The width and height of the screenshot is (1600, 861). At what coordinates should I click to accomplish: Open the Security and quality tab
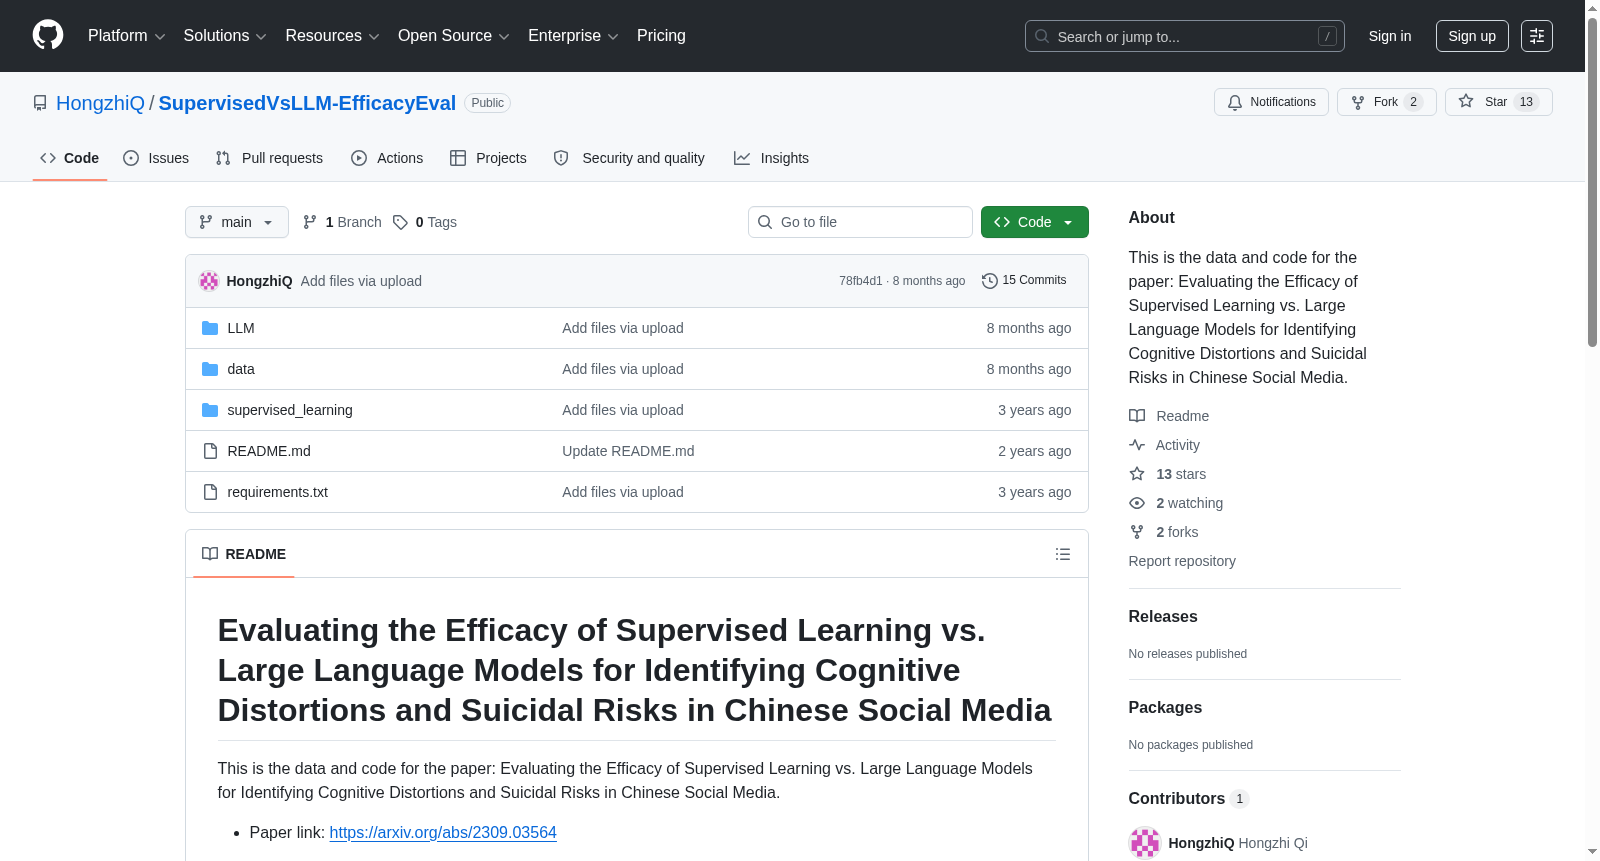click(x=629, y=158)
